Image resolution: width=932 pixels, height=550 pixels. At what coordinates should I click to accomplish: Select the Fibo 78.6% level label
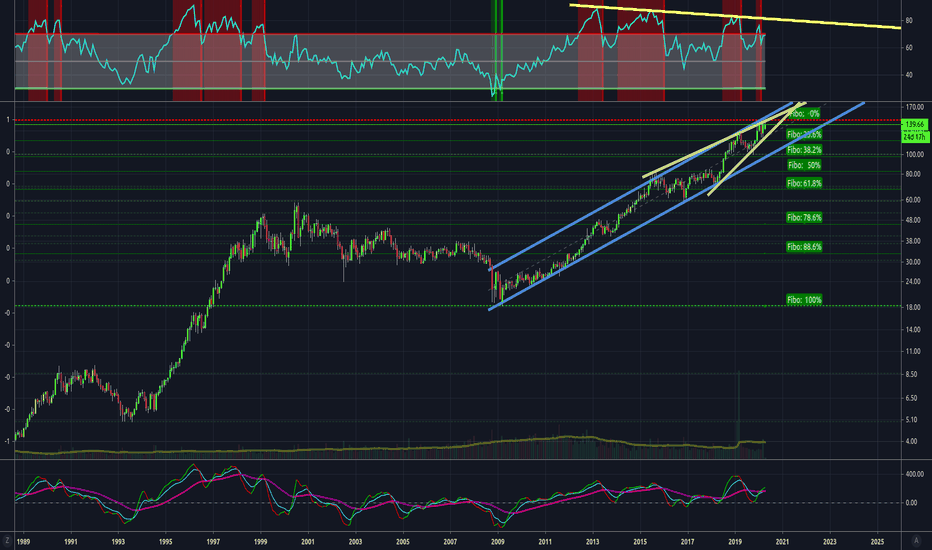click(804, 218)
